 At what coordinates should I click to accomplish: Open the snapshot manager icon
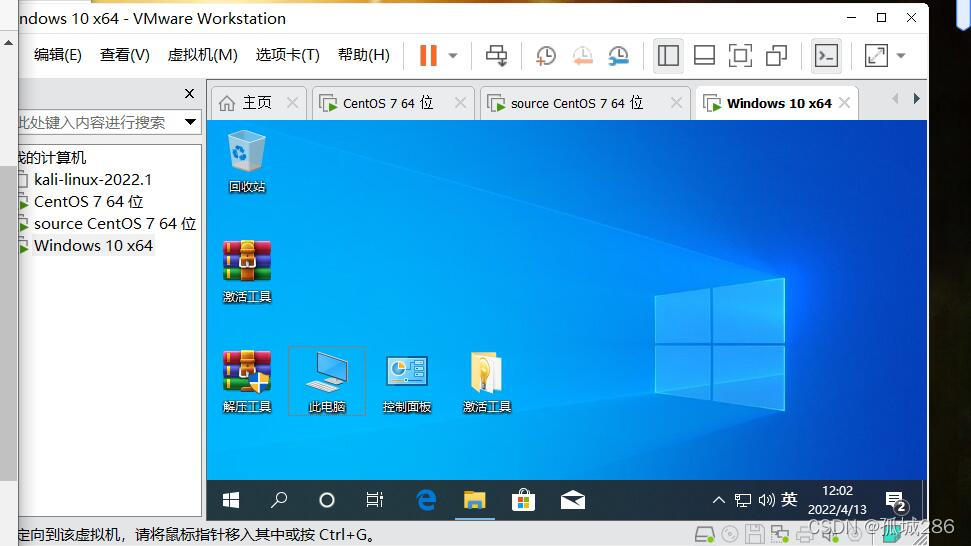pos(619,56)
